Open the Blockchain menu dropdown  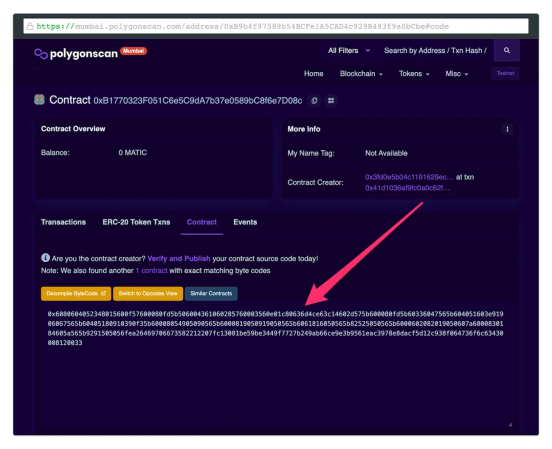click(x=361, y=74)
